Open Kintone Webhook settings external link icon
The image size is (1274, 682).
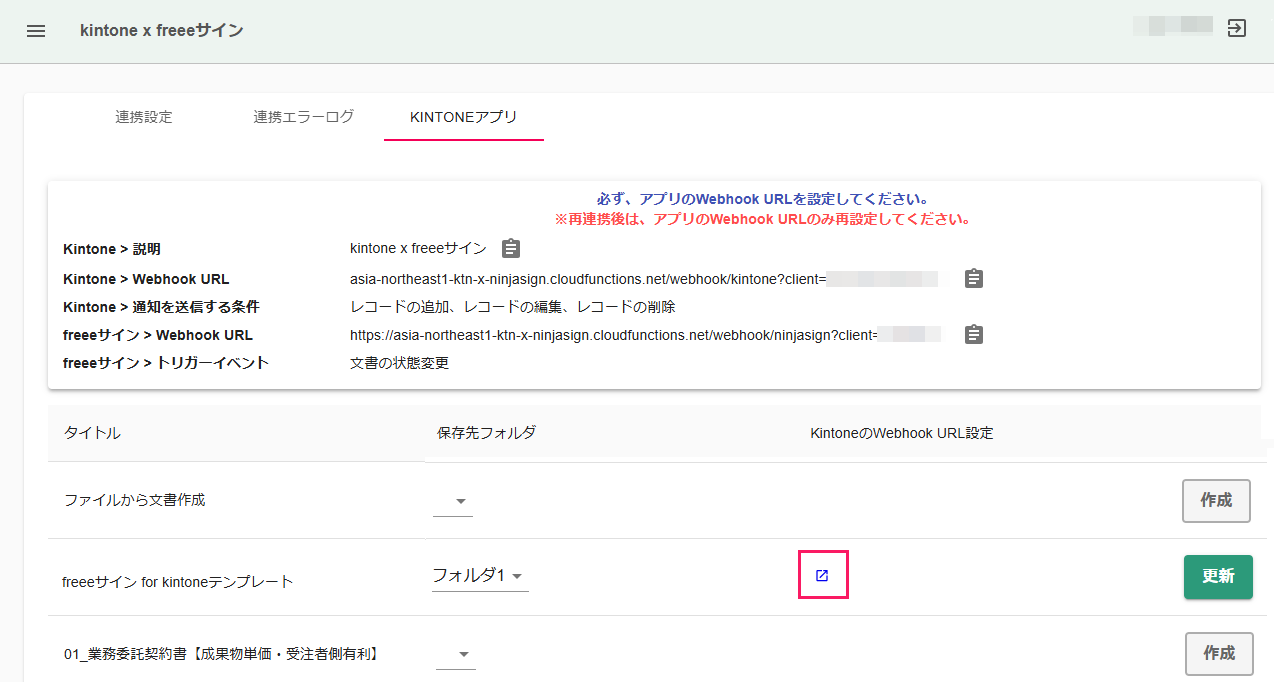822,576
